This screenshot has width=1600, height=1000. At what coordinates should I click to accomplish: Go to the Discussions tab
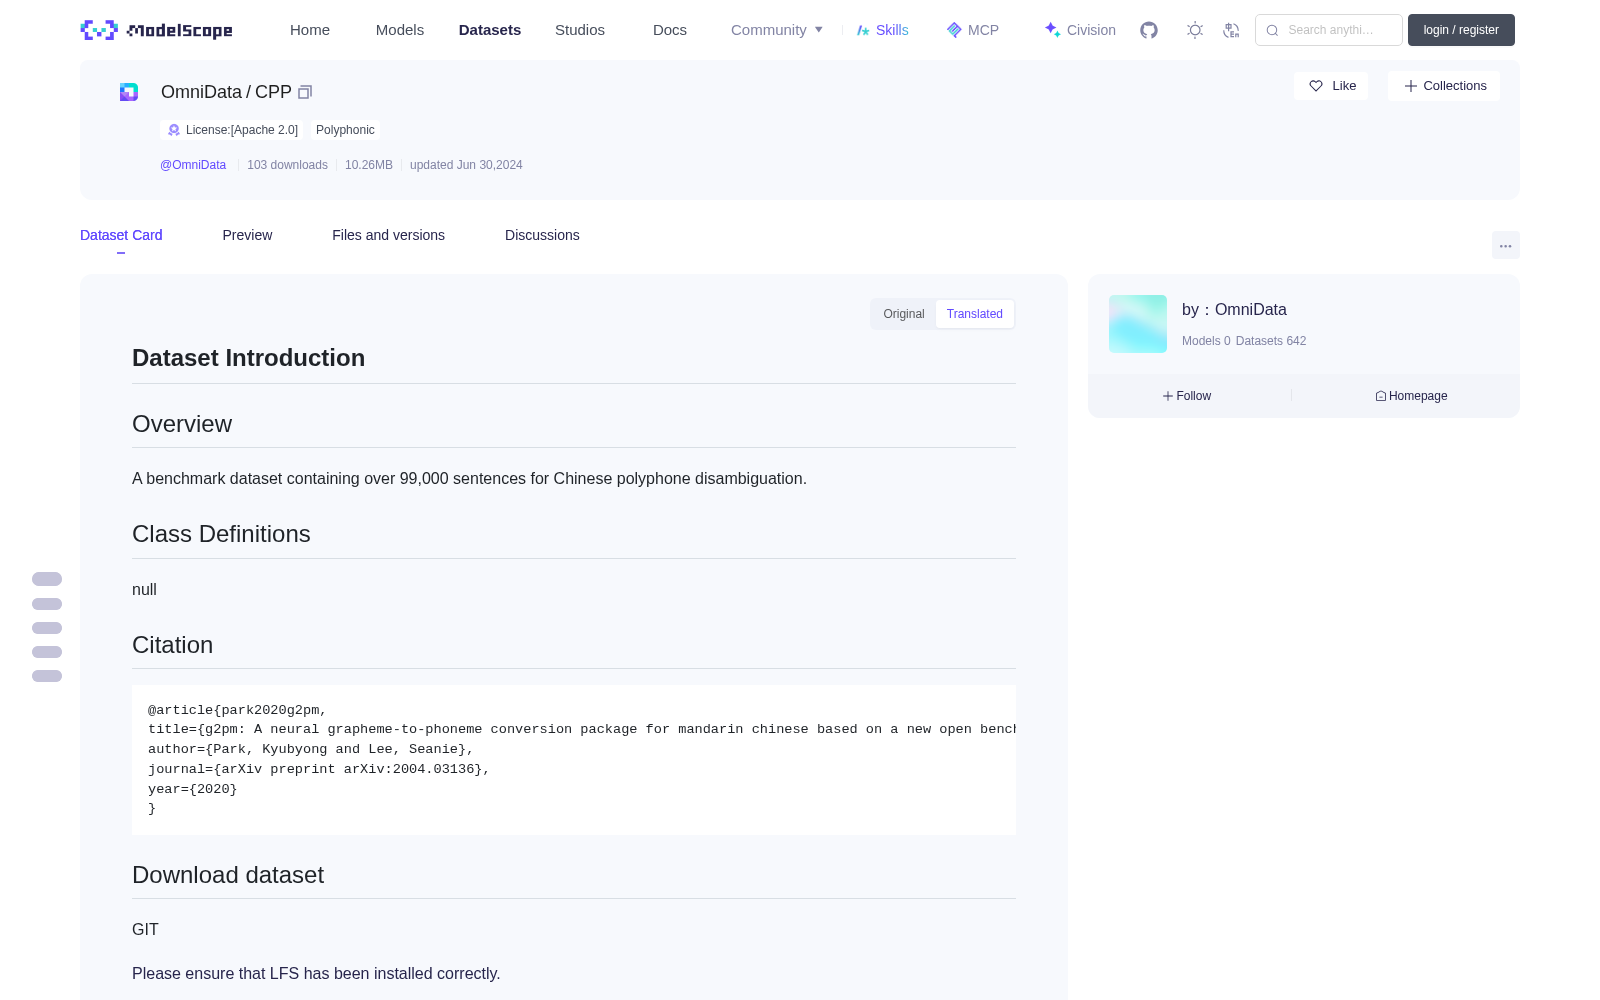coord(542,235)
